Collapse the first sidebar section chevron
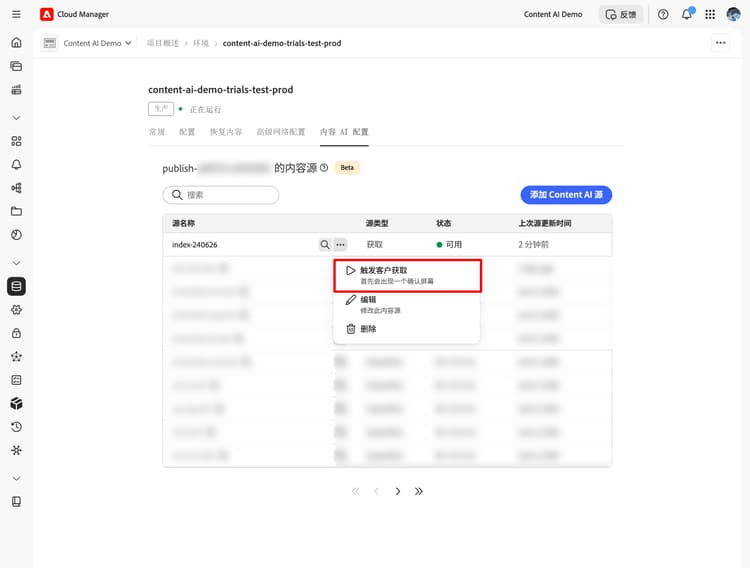Image resolution: width=750 pixels, height=568 pixels. pos(16,118)
